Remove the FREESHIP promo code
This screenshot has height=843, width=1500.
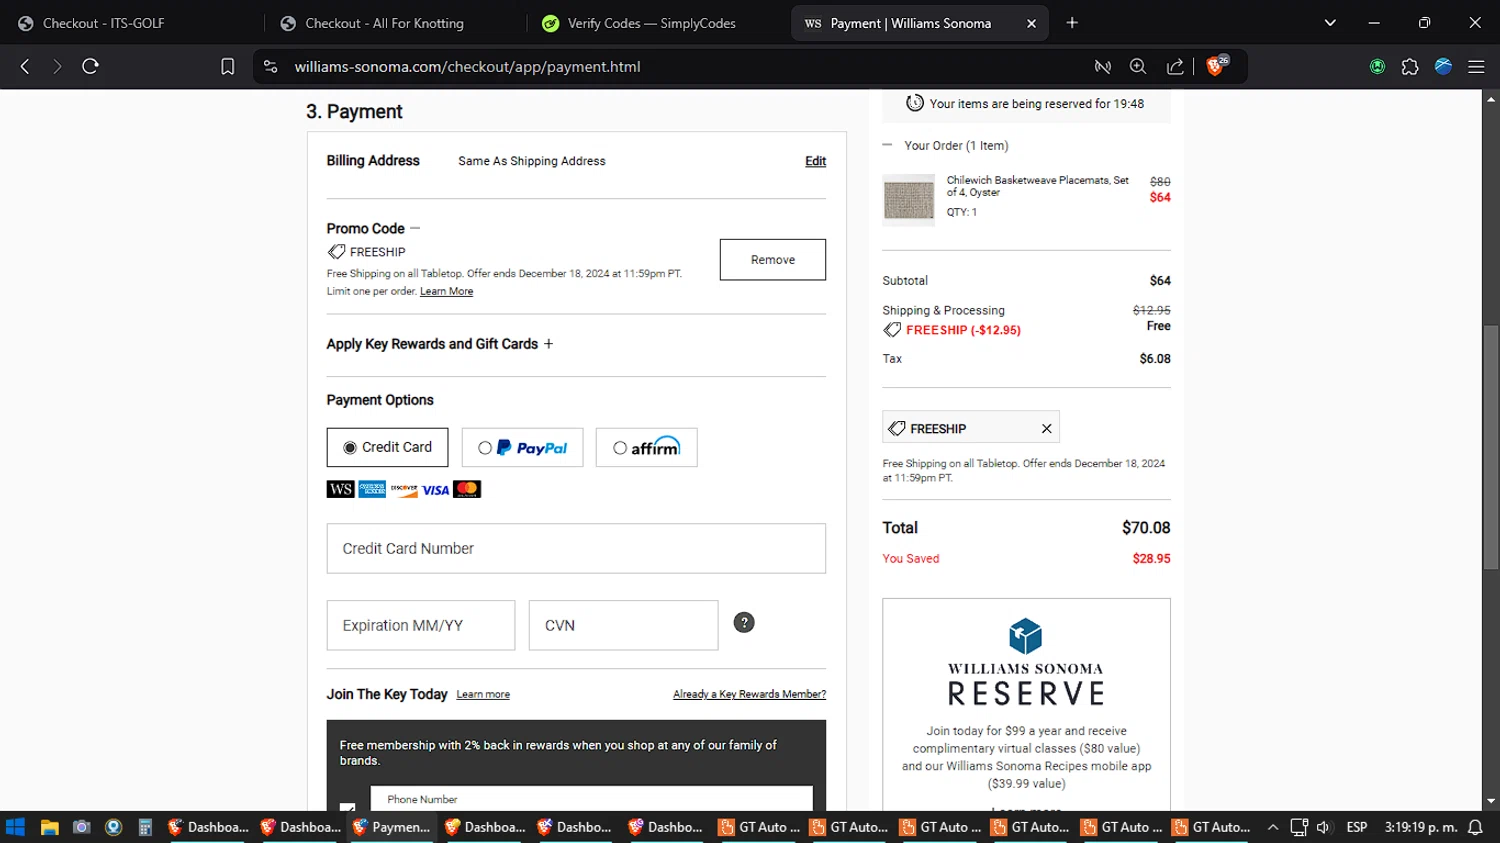(x=773, y=259)
